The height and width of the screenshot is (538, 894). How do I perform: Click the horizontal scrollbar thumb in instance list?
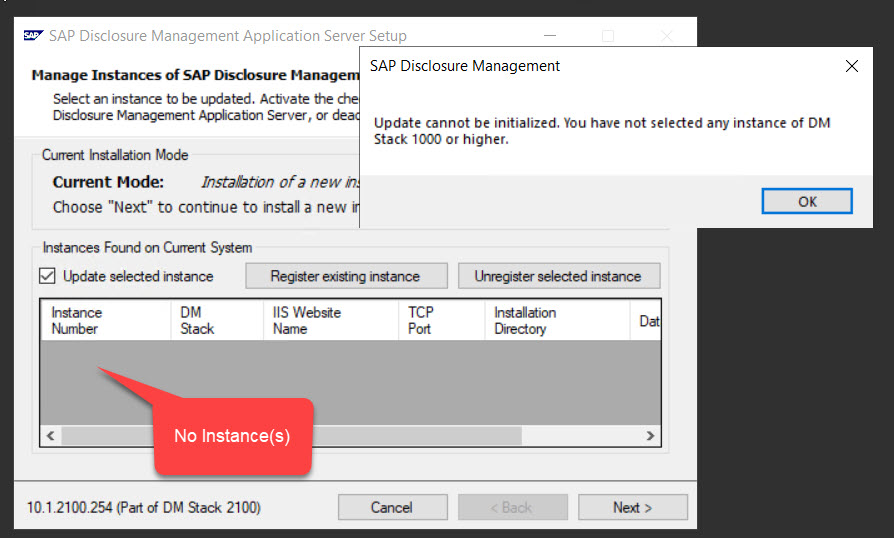[x=291, y=436]
